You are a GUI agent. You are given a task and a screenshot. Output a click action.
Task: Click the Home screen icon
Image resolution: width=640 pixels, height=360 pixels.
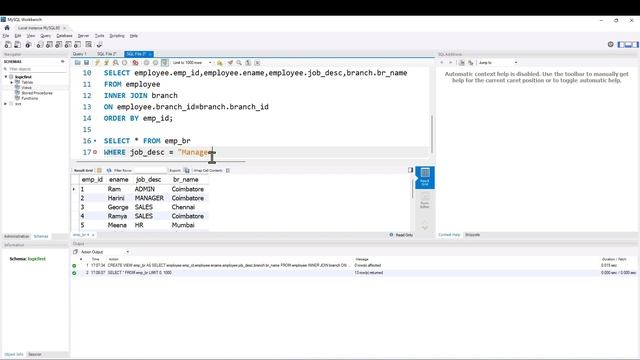7,28
